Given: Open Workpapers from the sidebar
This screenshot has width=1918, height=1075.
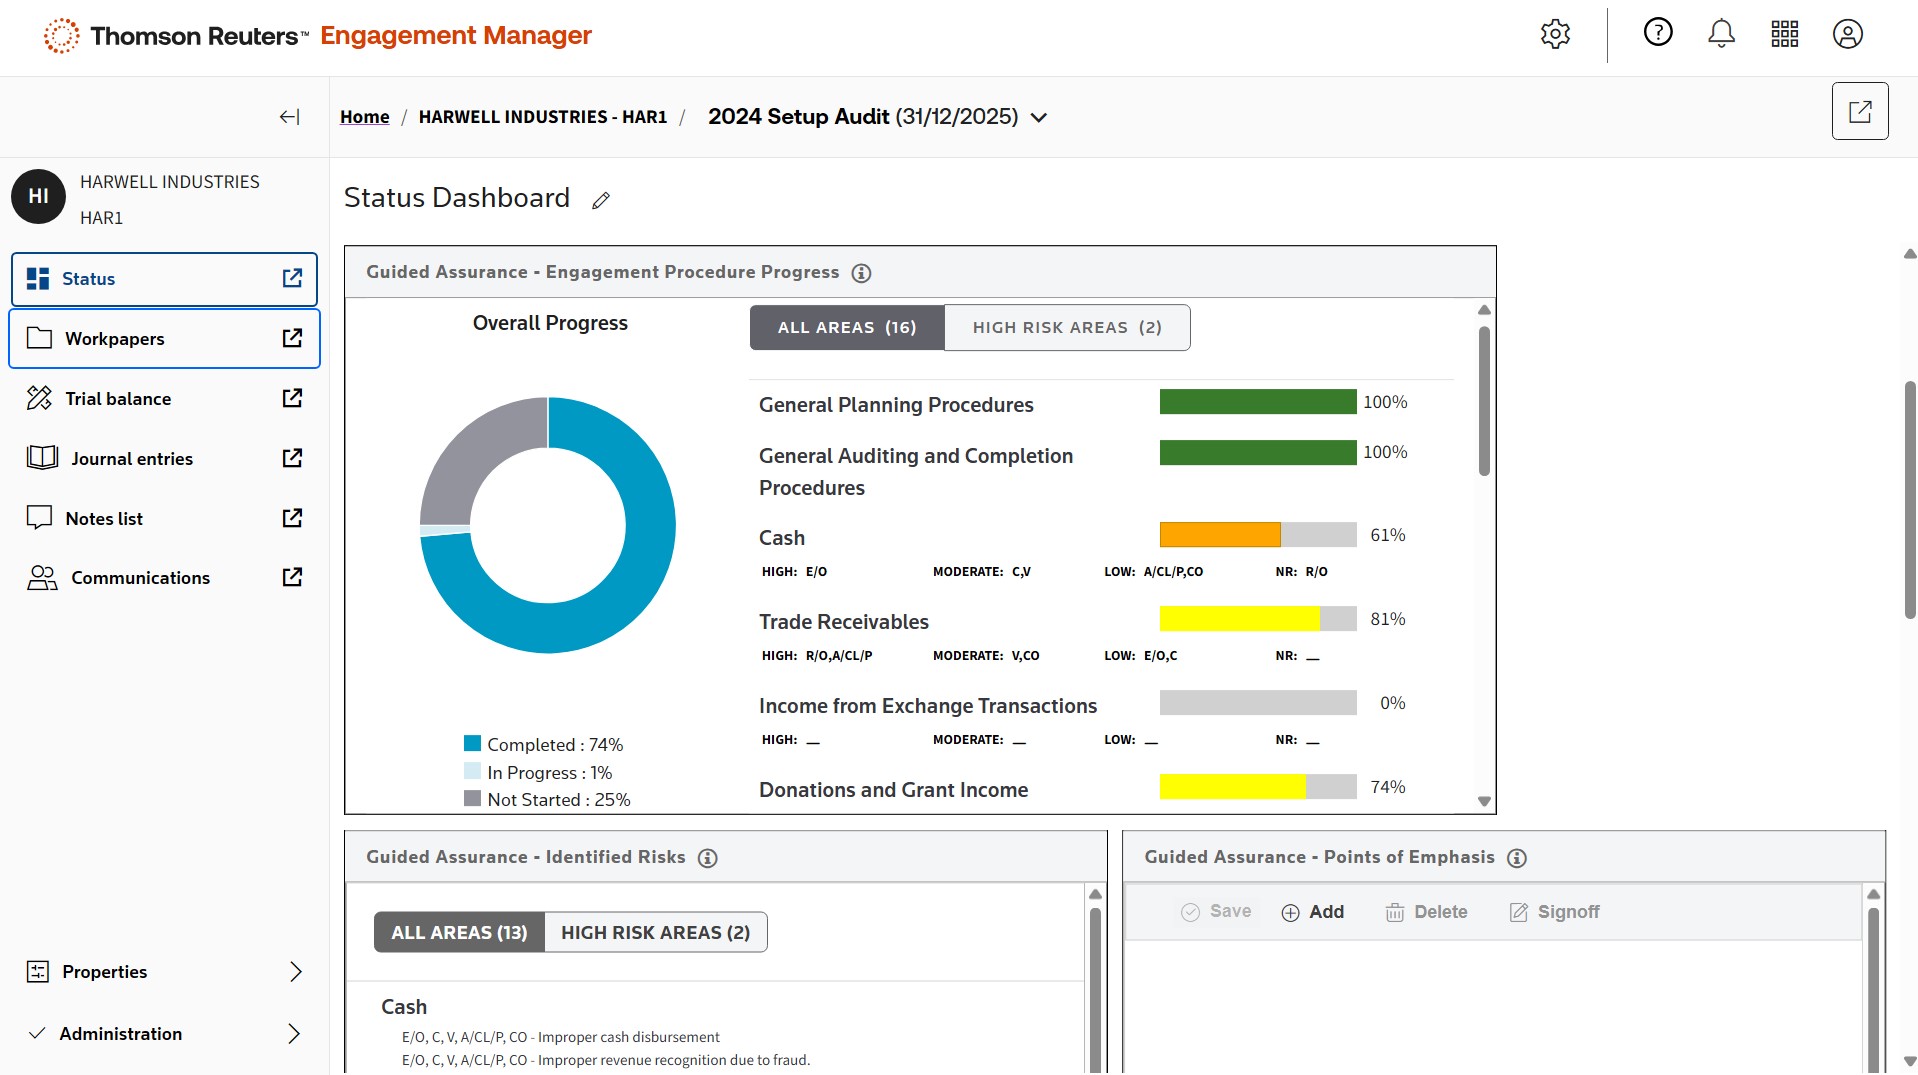Looking at the screenshot, I should (115, 339).
